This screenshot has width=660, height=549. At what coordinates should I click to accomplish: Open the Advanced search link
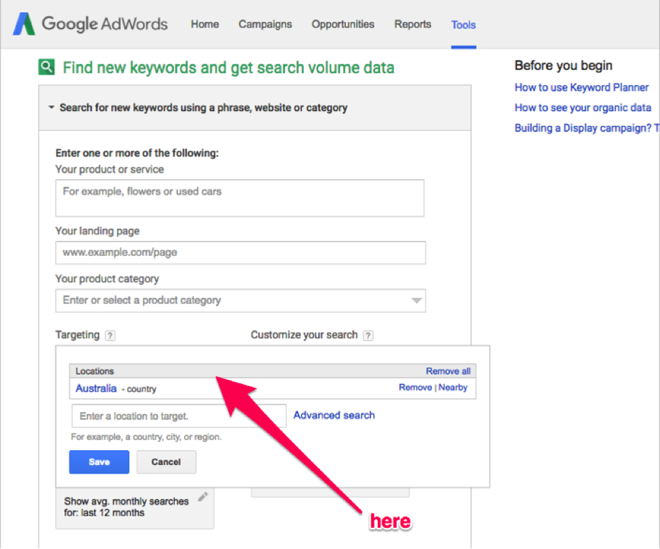pos(334,416)
